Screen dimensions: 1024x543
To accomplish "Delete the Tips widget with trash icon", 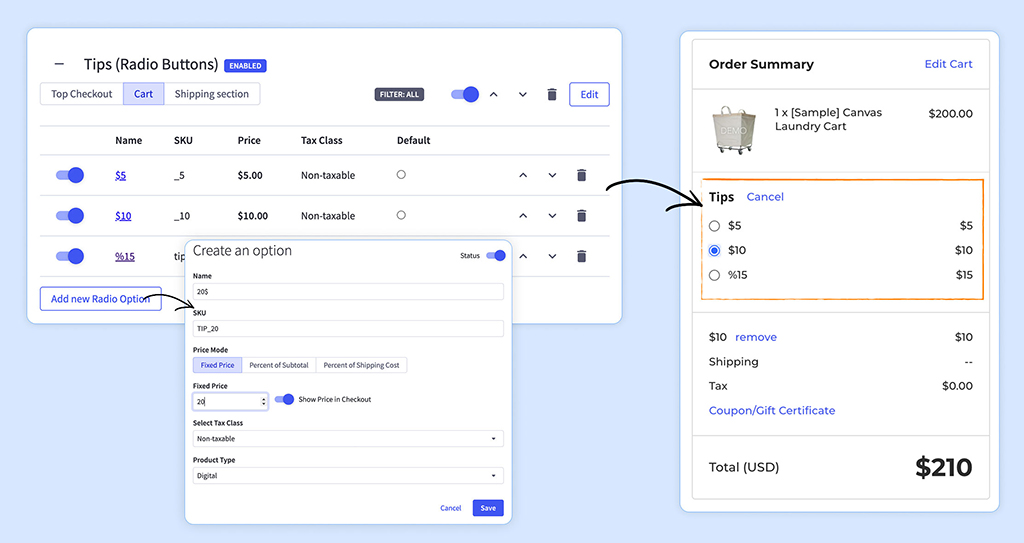I will [x=552, y=95].
